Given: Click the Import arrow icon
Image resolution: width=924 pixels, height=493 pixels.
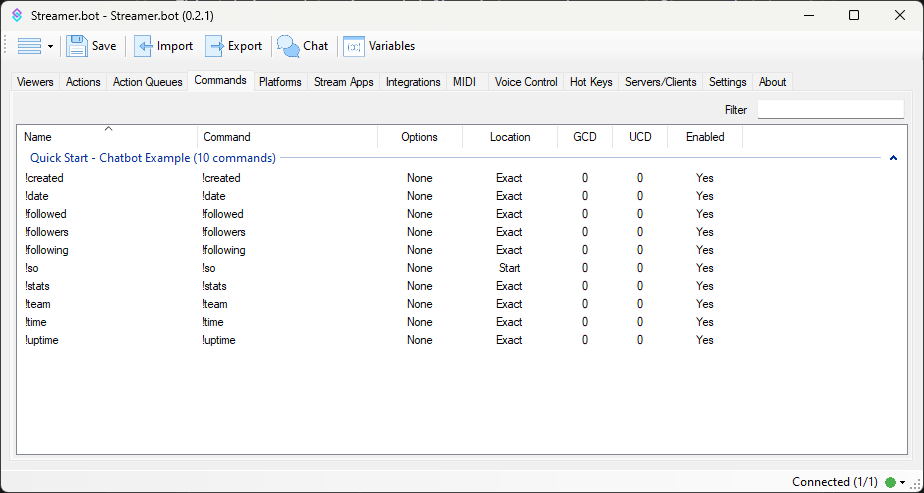Looking at the screenshot, I should [144, 46].
